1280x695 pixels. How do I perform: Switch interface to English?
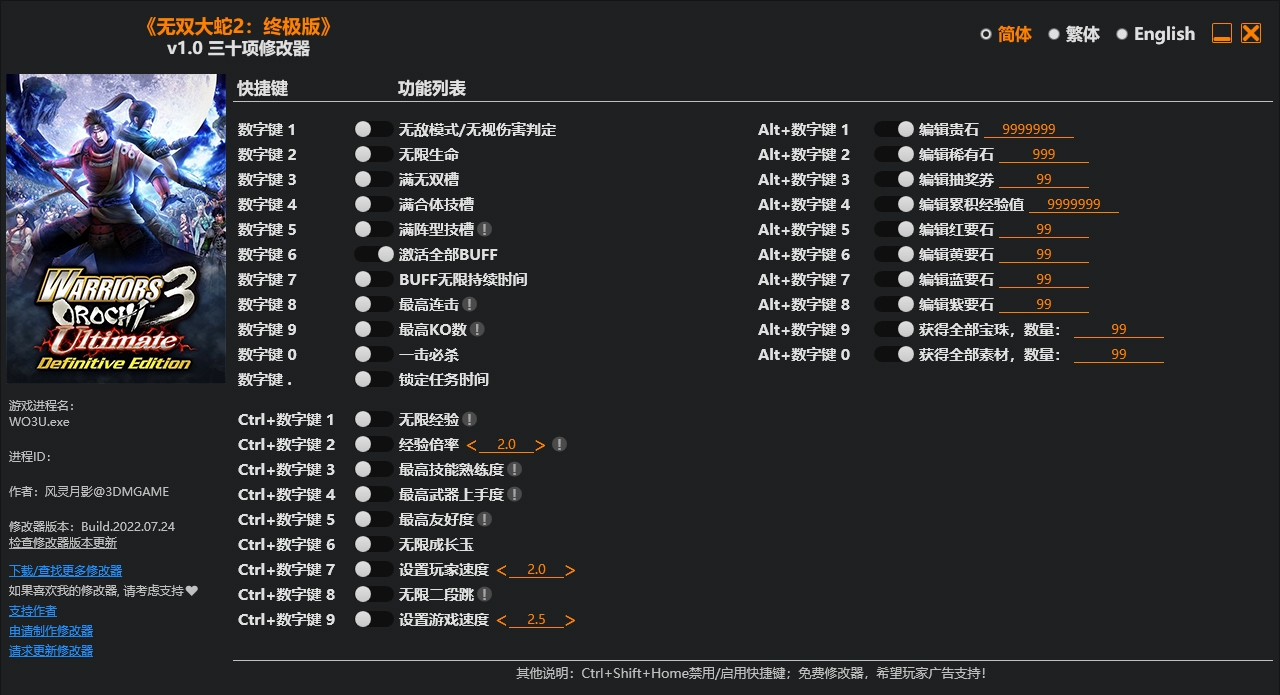1121,33
